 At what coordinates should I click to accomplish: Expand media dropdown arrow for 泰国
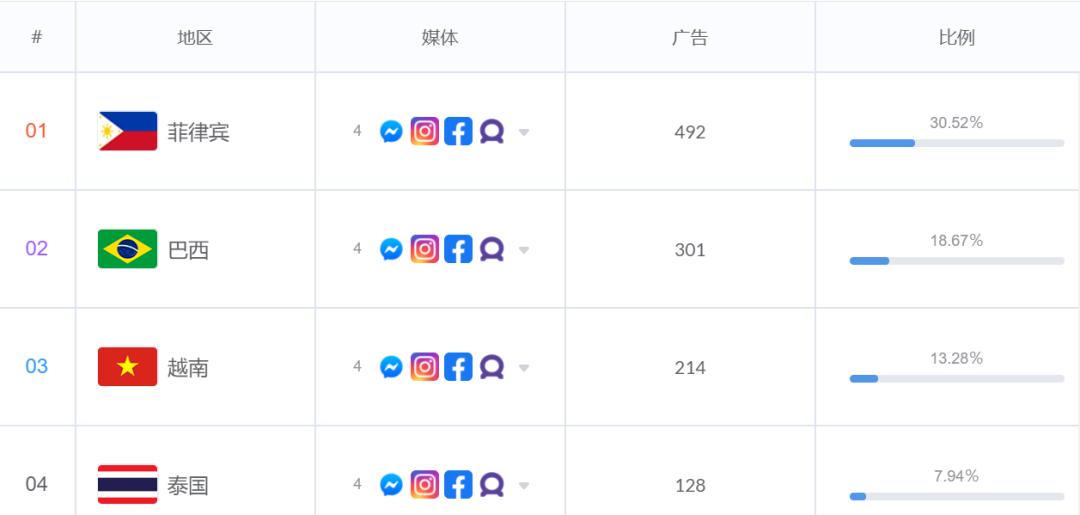point(523,485)
